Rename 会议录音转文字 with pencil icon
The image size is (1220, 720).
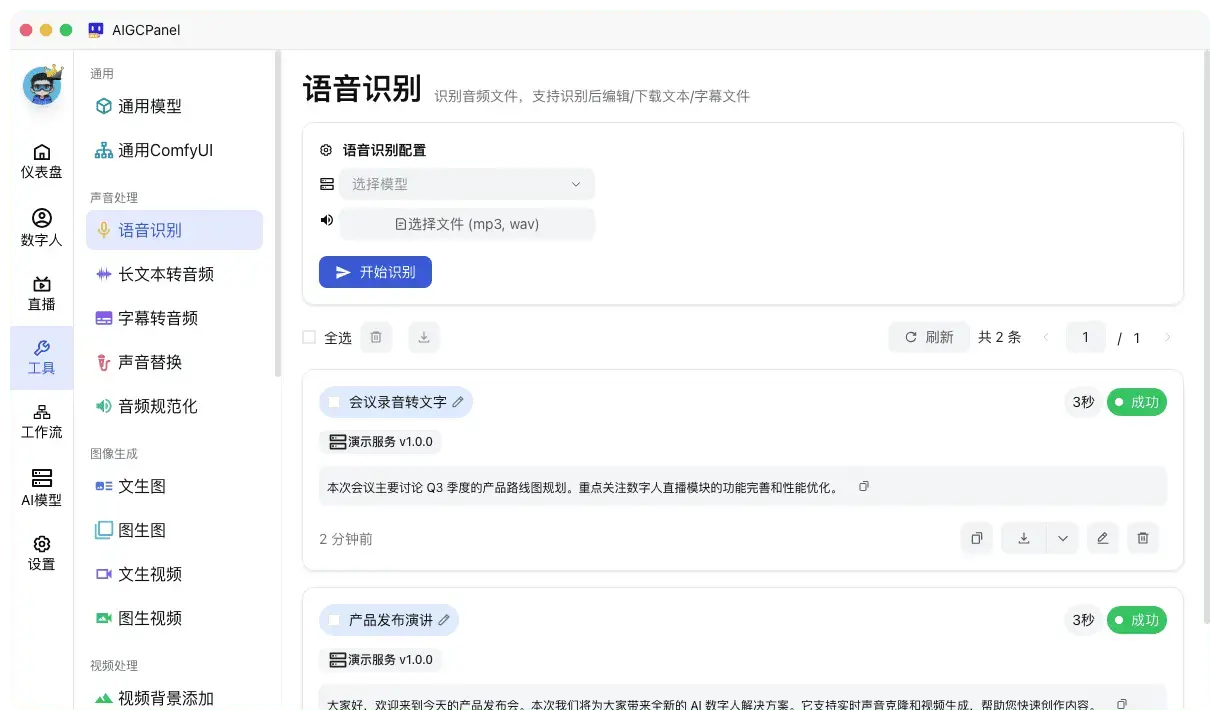point(458,402)
